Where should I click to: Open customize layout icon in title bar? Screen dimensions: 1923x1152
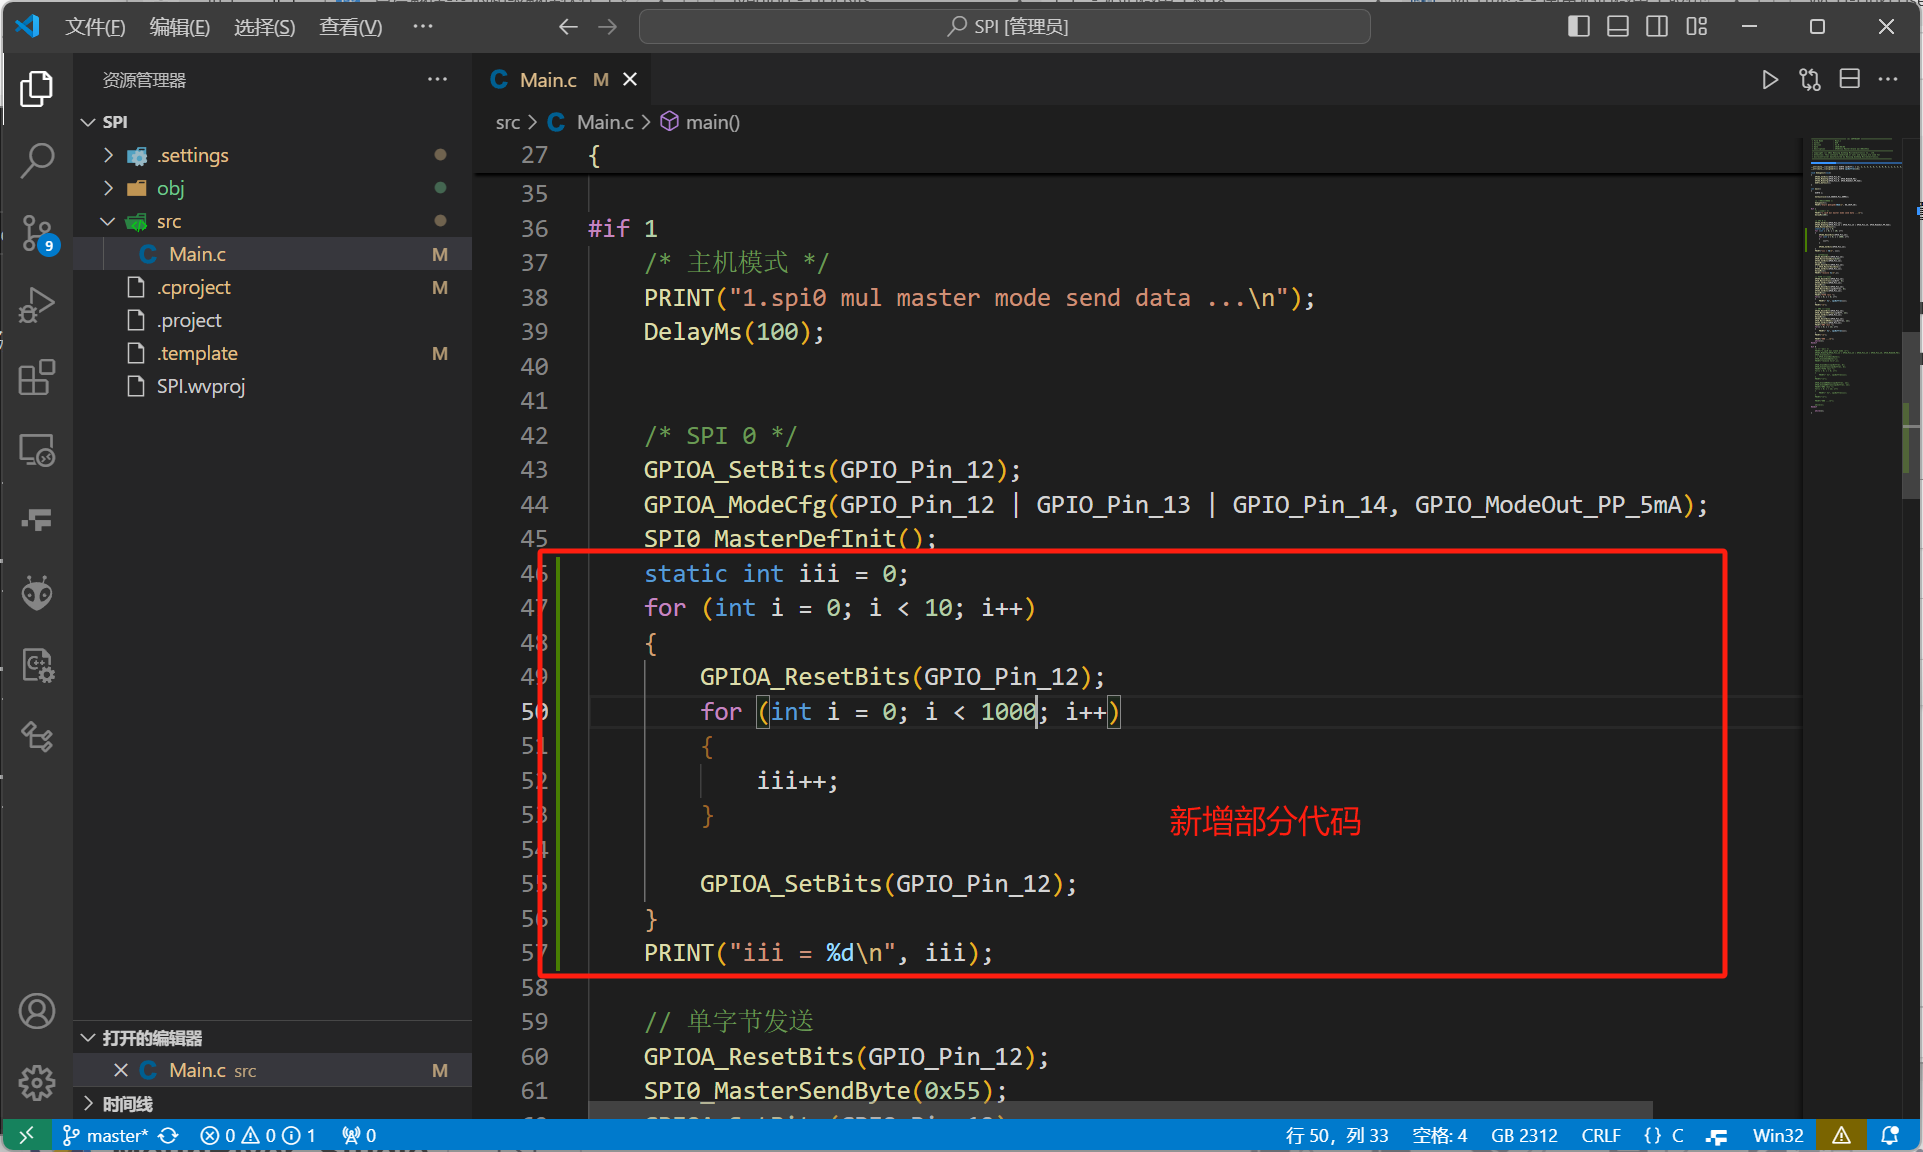[x=1697, y=27]
